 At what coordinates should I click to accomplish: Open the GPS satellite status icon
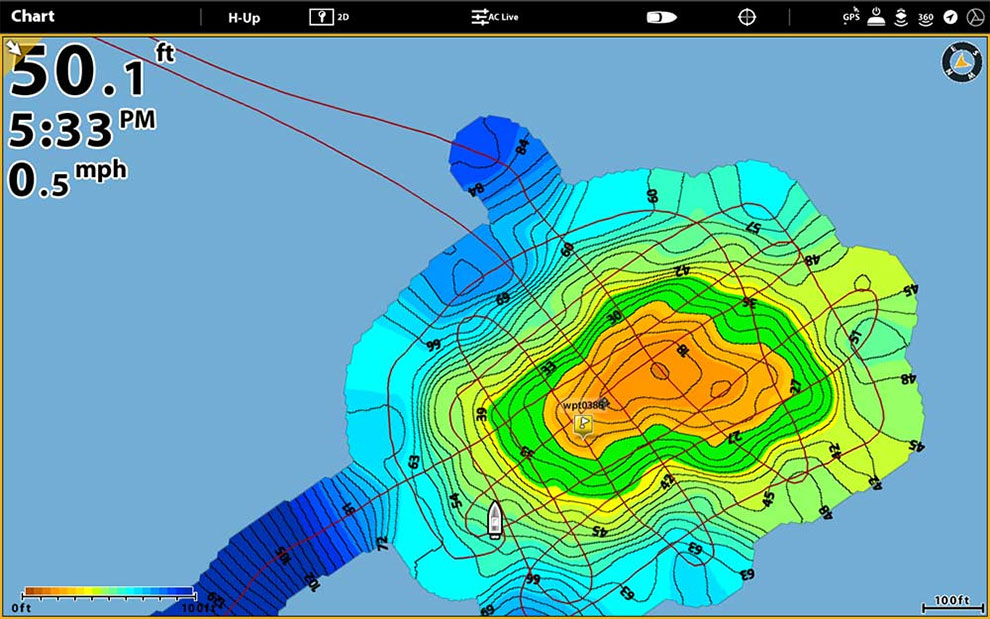[x=851, y=16]
